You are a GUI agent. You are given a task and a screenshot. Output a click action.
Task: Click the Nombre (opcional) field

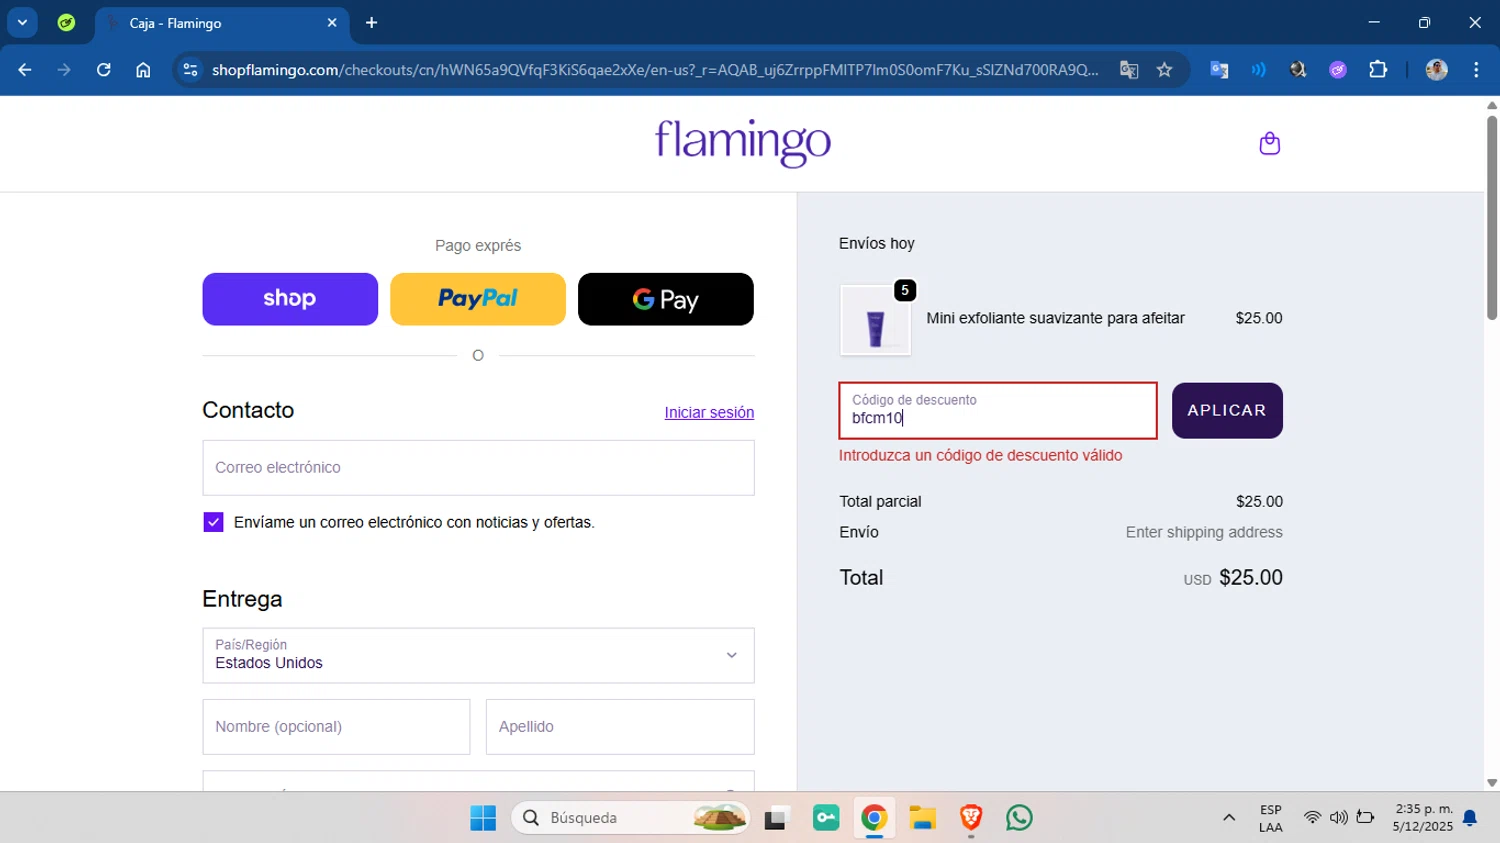click(336, 727)
